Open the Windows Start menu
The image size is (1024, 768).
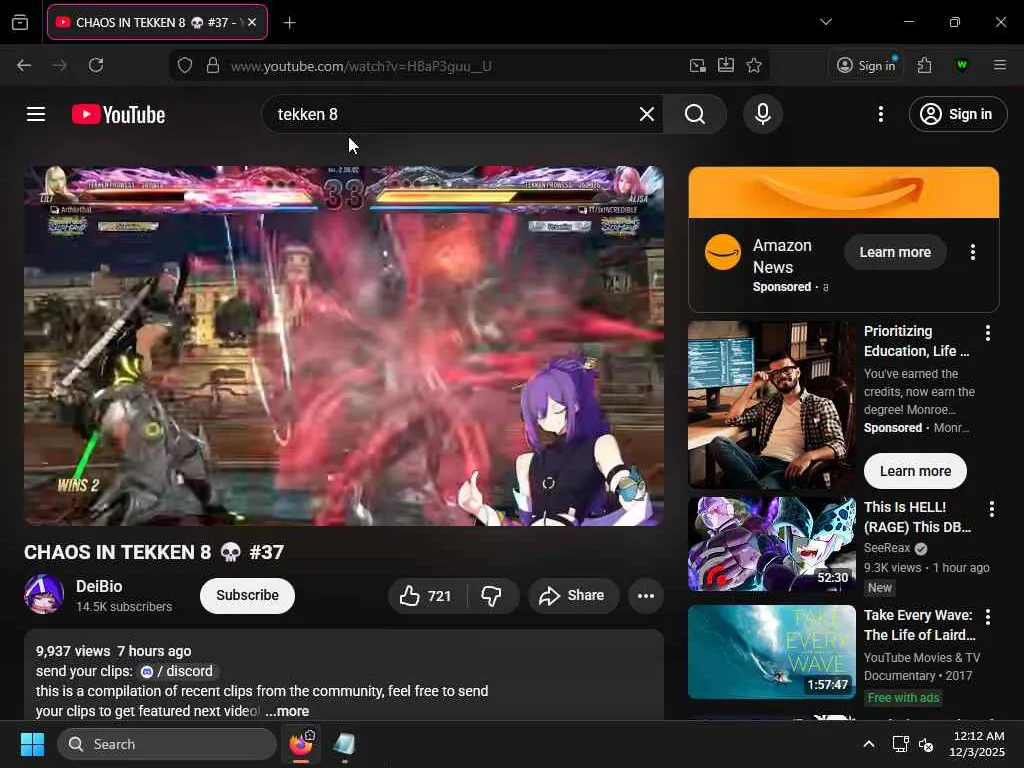pos(32,744)
